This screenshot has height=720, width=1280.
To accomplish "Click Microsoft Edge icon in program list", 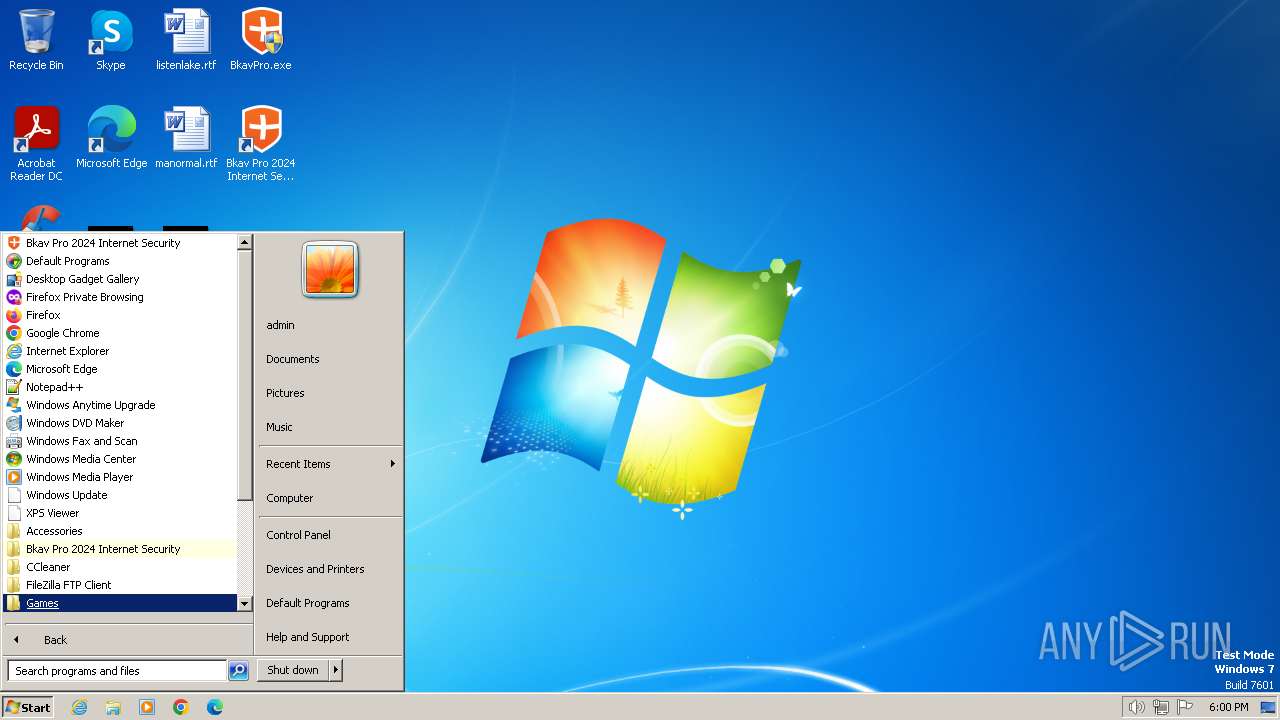I will pyautogui.click(x=14, y=369).
